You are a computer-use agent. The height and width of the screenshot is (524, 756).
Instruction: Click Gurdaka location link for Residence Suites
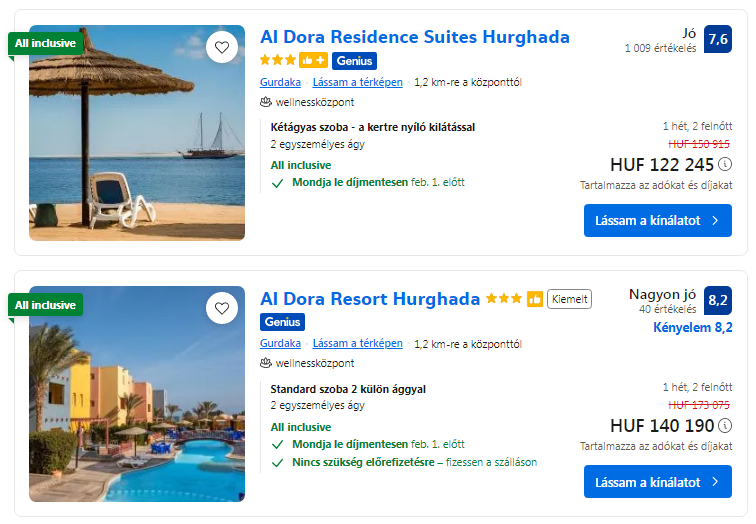(x=280, y=82)
